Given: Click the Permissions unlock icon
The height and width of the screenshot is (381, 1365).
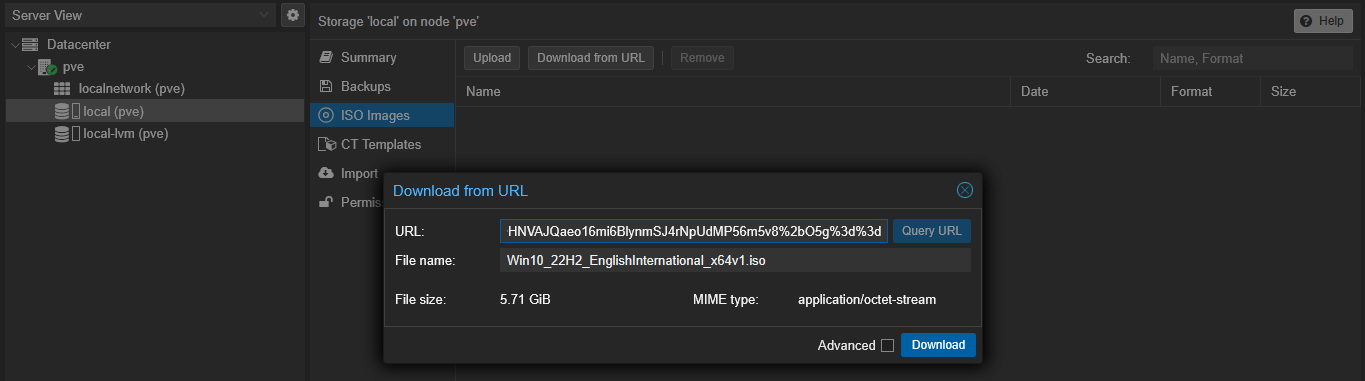Looking at the screenshot, I should (325, 203).
